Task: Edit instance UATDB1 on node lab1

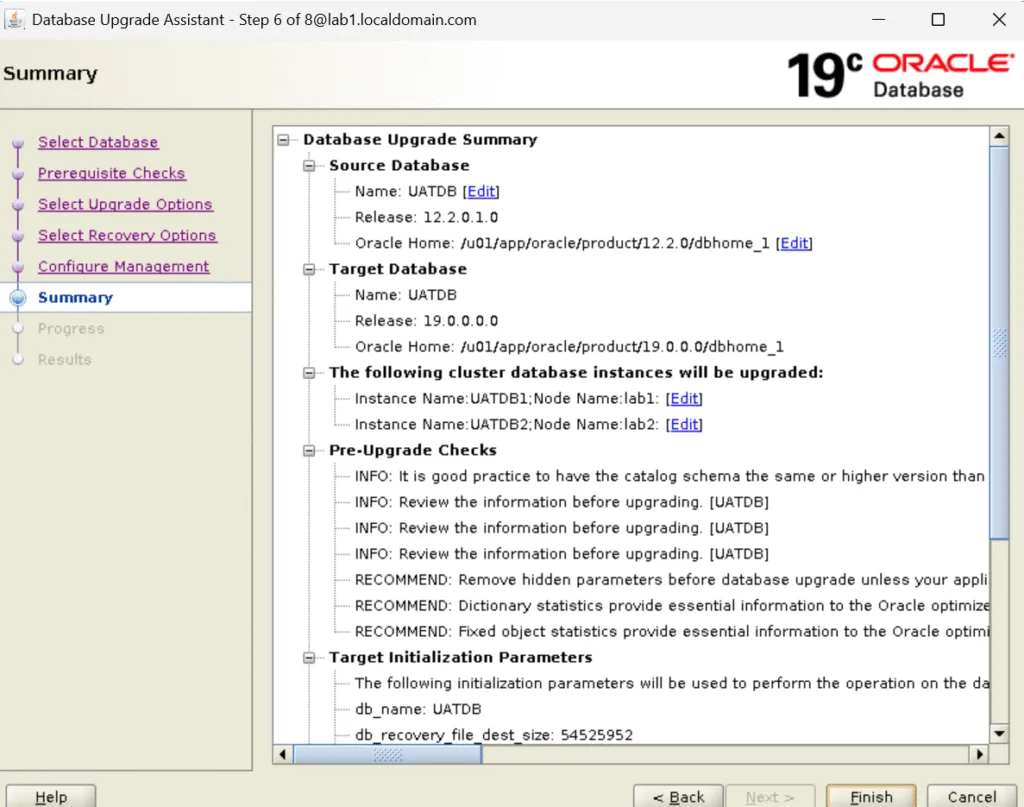Action: click(x=684, y=398)
